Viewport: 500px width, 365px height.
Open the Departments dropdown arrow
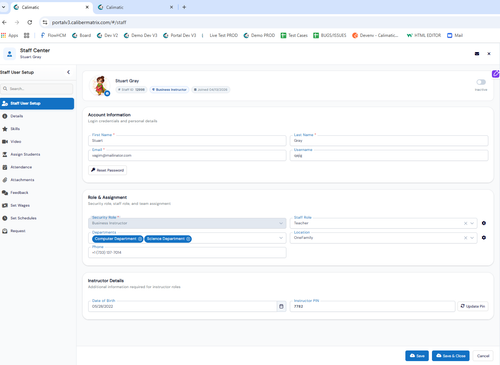281,238
